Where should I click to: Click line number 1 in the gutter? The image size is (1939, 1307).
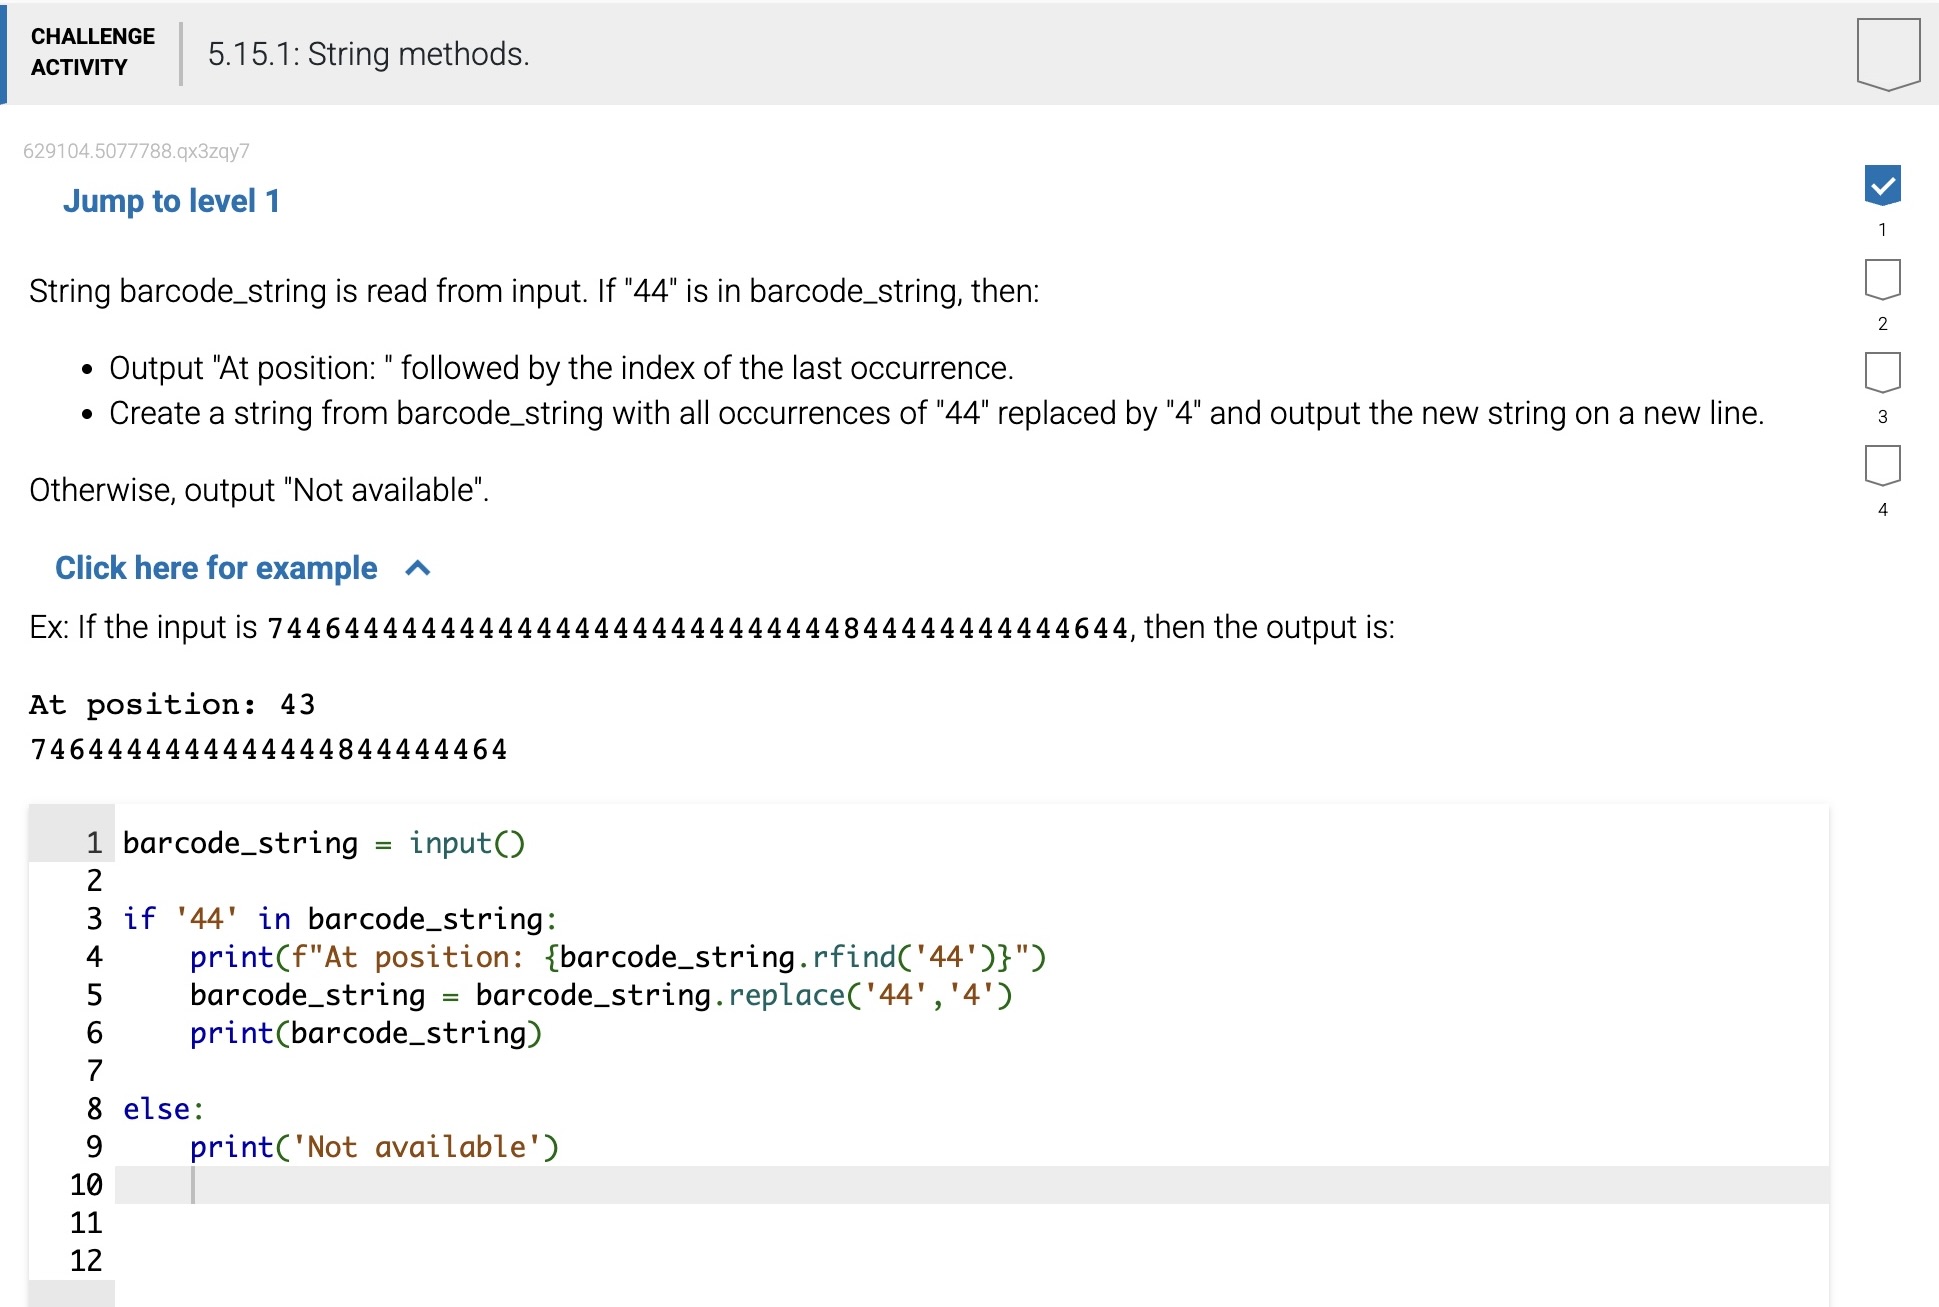click(94, 843)
